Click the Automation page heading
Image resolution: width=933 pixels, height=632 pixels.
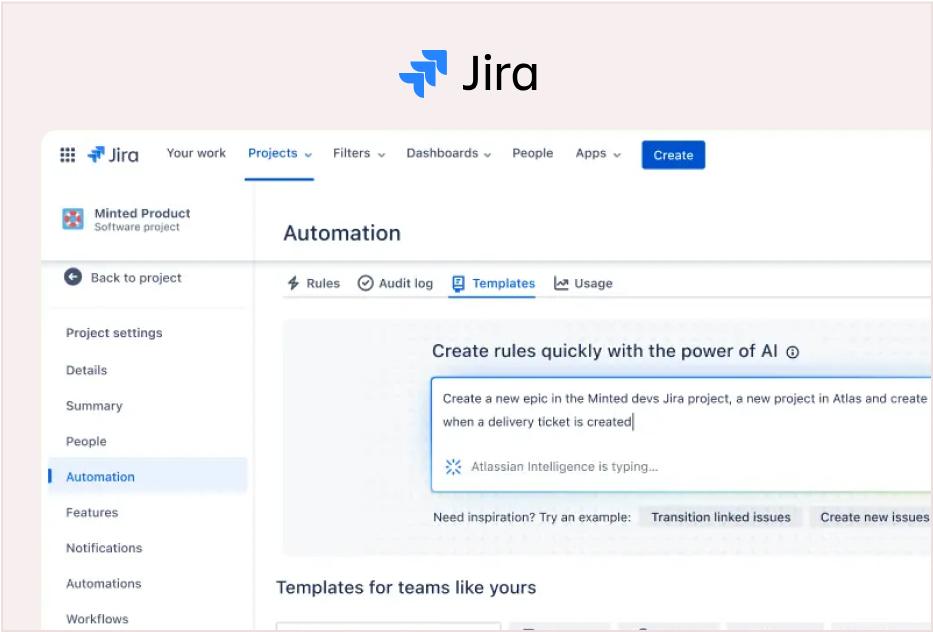click(x=342, y=233)
